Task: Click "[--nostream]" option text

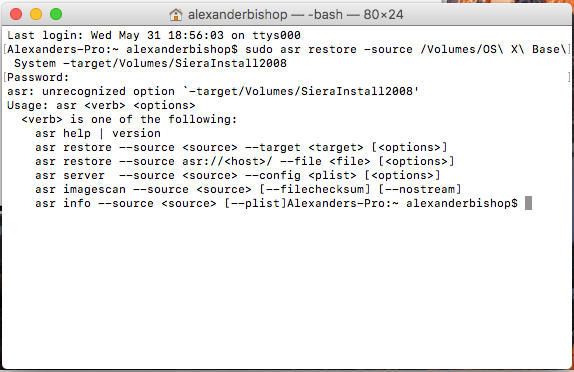Action: [420, 189]
